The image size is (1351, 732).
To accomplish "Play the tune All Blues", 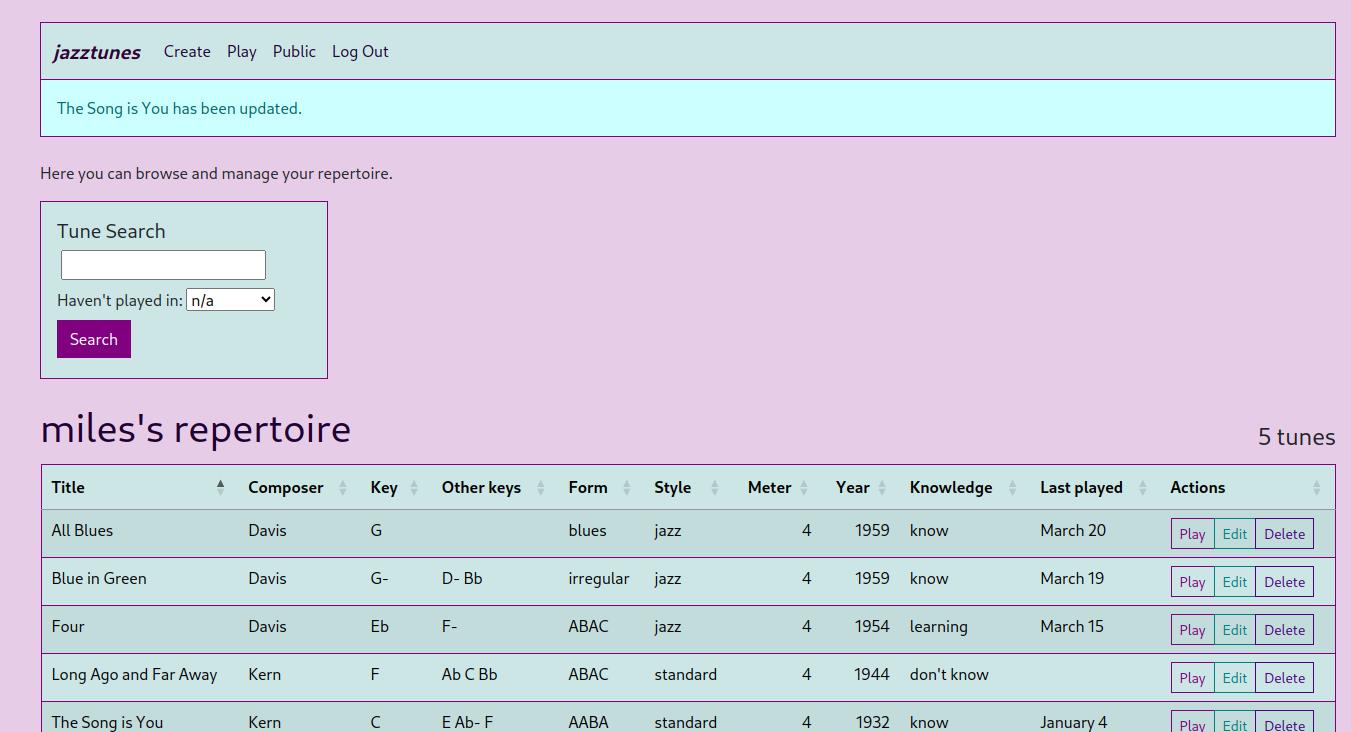I will 1192,534.
